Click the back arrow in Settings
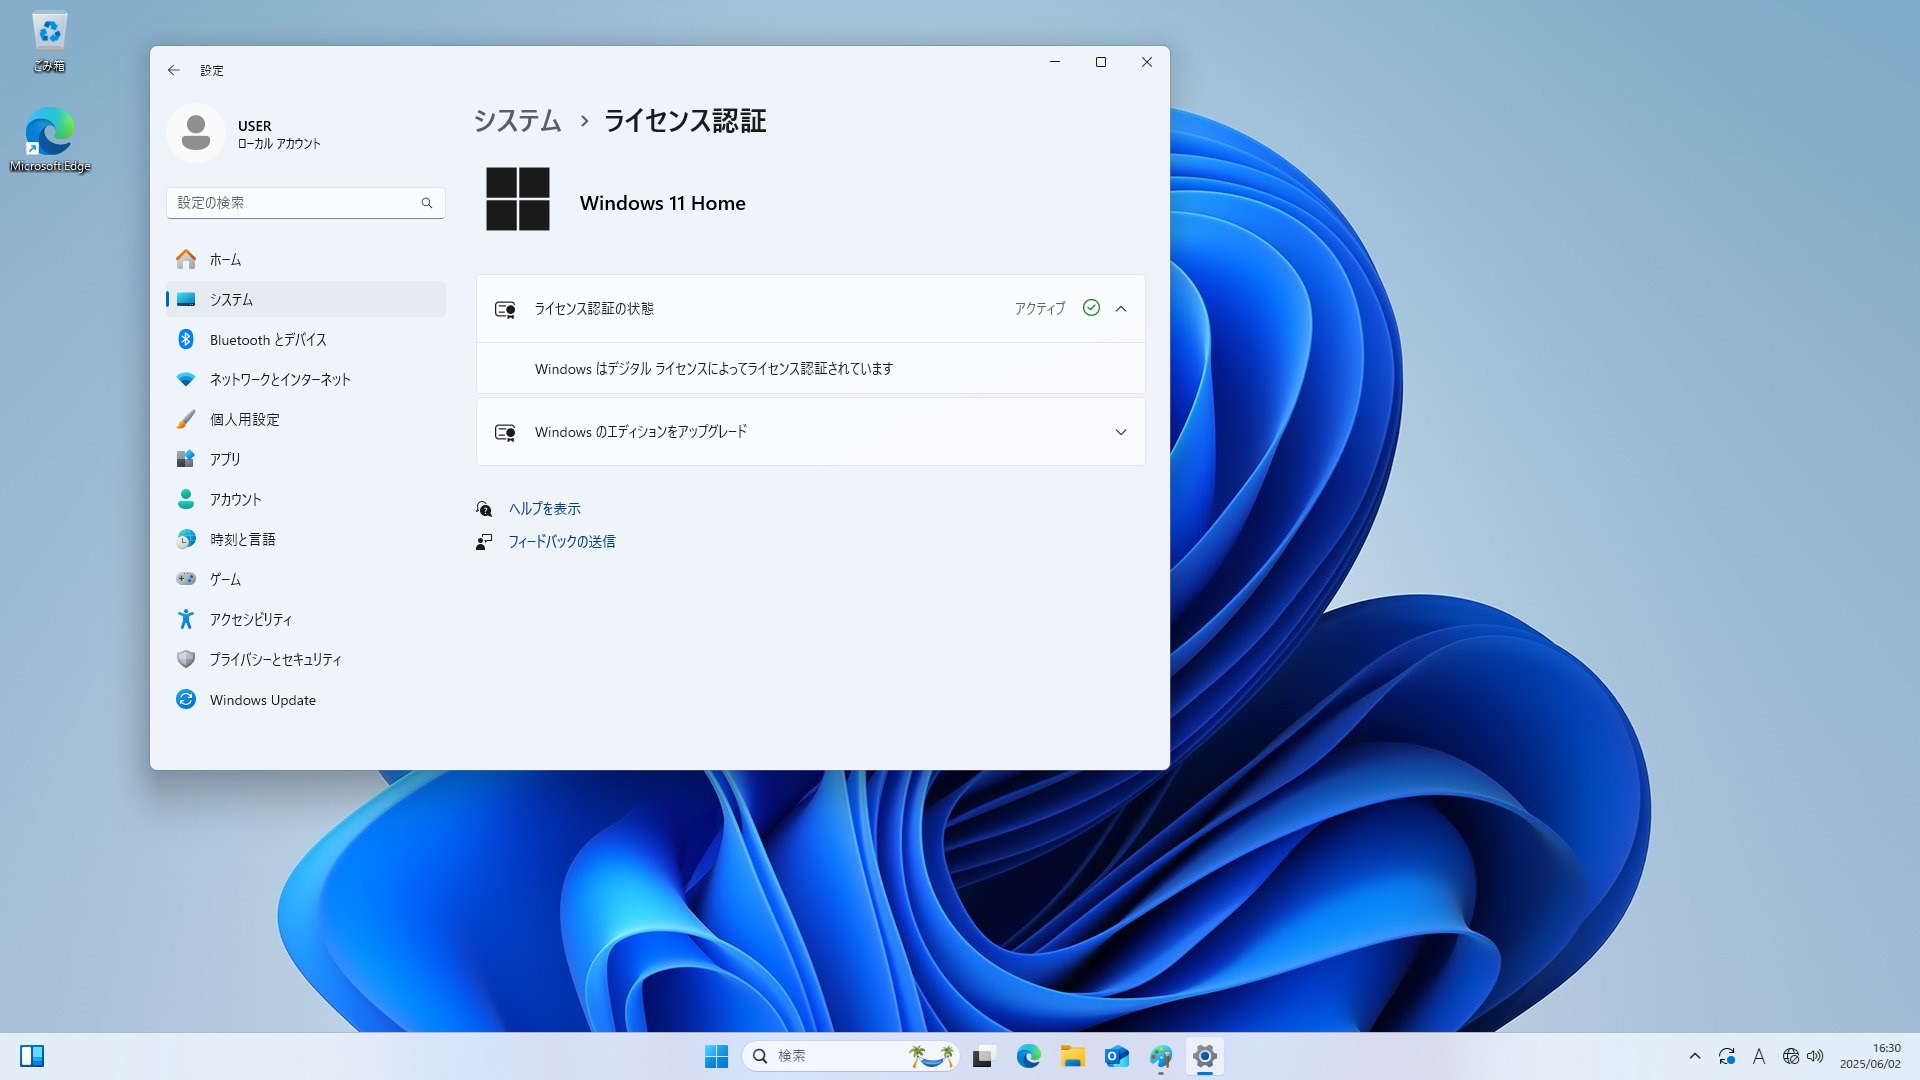Image resolution: width=1920 pixels, height=1080 pixels. 174,70
